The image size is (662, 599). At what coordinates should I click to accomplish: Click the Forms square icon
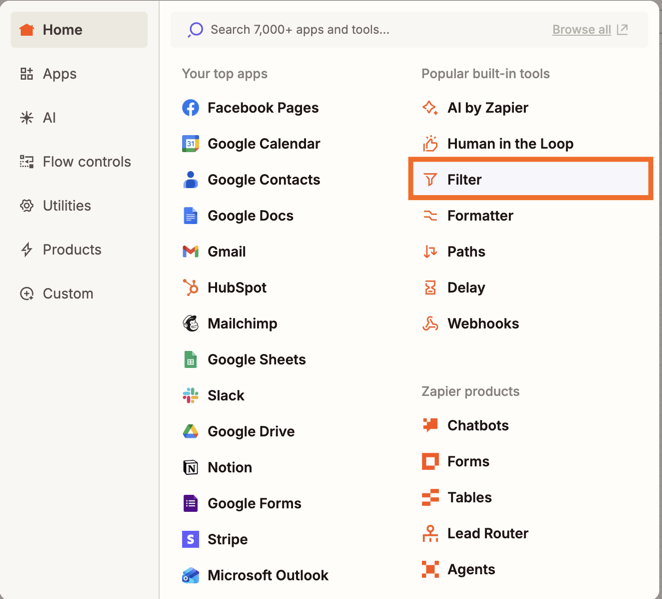coord(430,461)
